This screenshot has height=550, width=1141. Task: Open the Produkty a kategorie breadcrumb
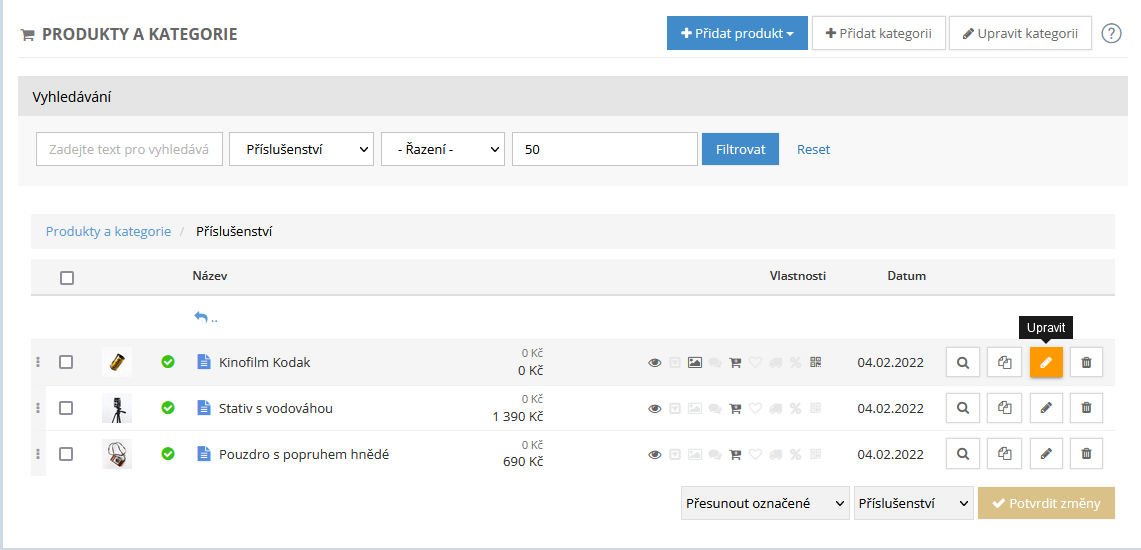[x=108, y=231]
